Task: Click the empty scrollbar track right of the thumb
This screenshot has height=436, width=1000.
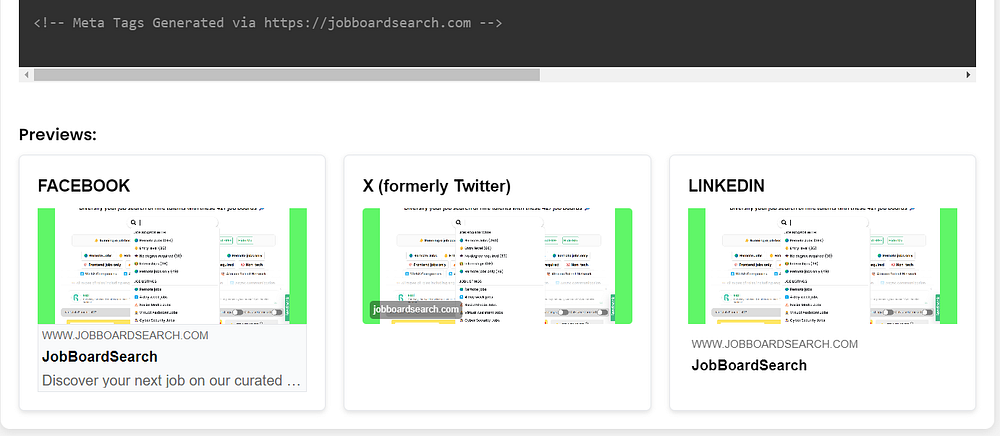Action: [x=751, y=75]
